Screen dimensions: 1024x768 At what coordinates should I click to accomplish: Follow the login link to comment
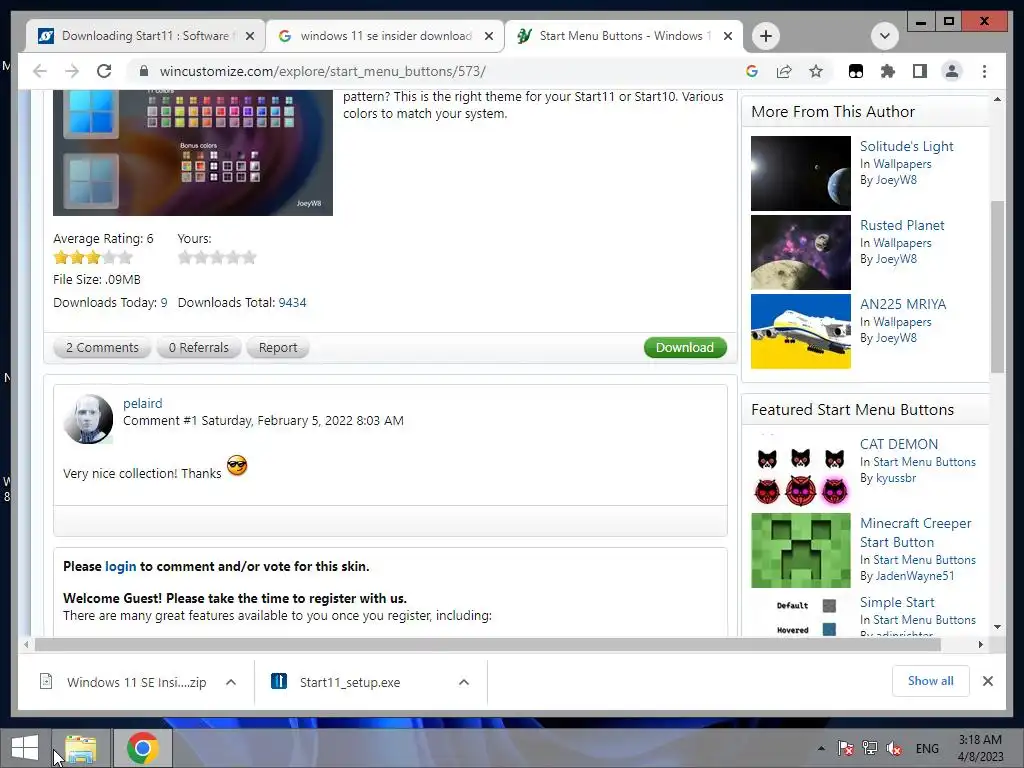121,566
